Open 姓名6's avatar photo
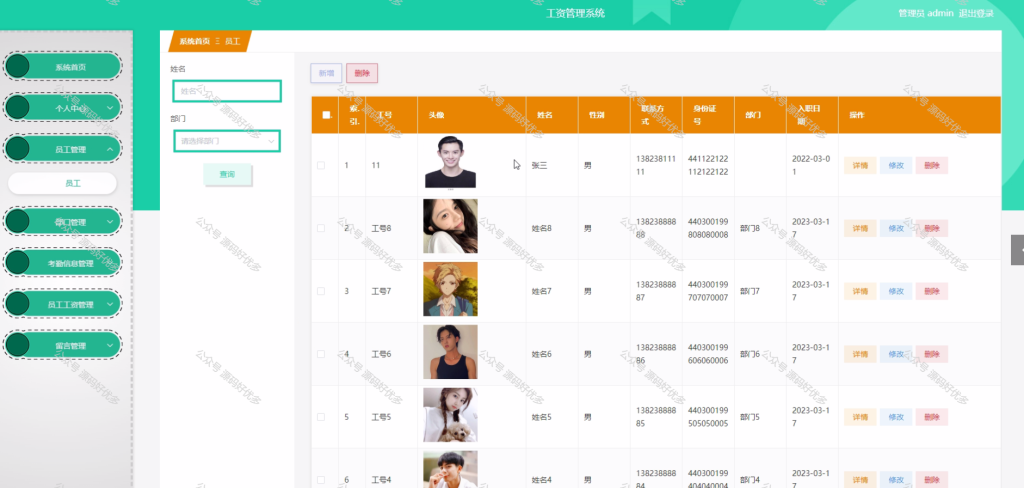Screen dimensions: 1024x488 tap(450, 351)
